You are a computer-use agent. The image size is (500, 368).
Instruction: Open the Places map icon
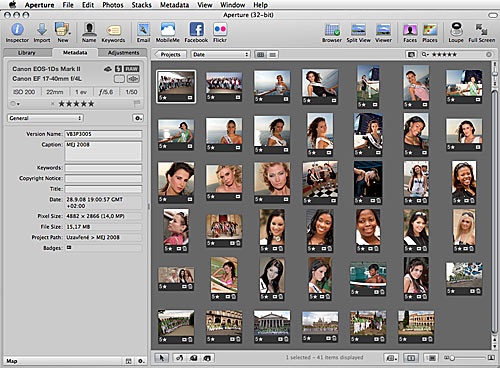[x=430, y=30]
